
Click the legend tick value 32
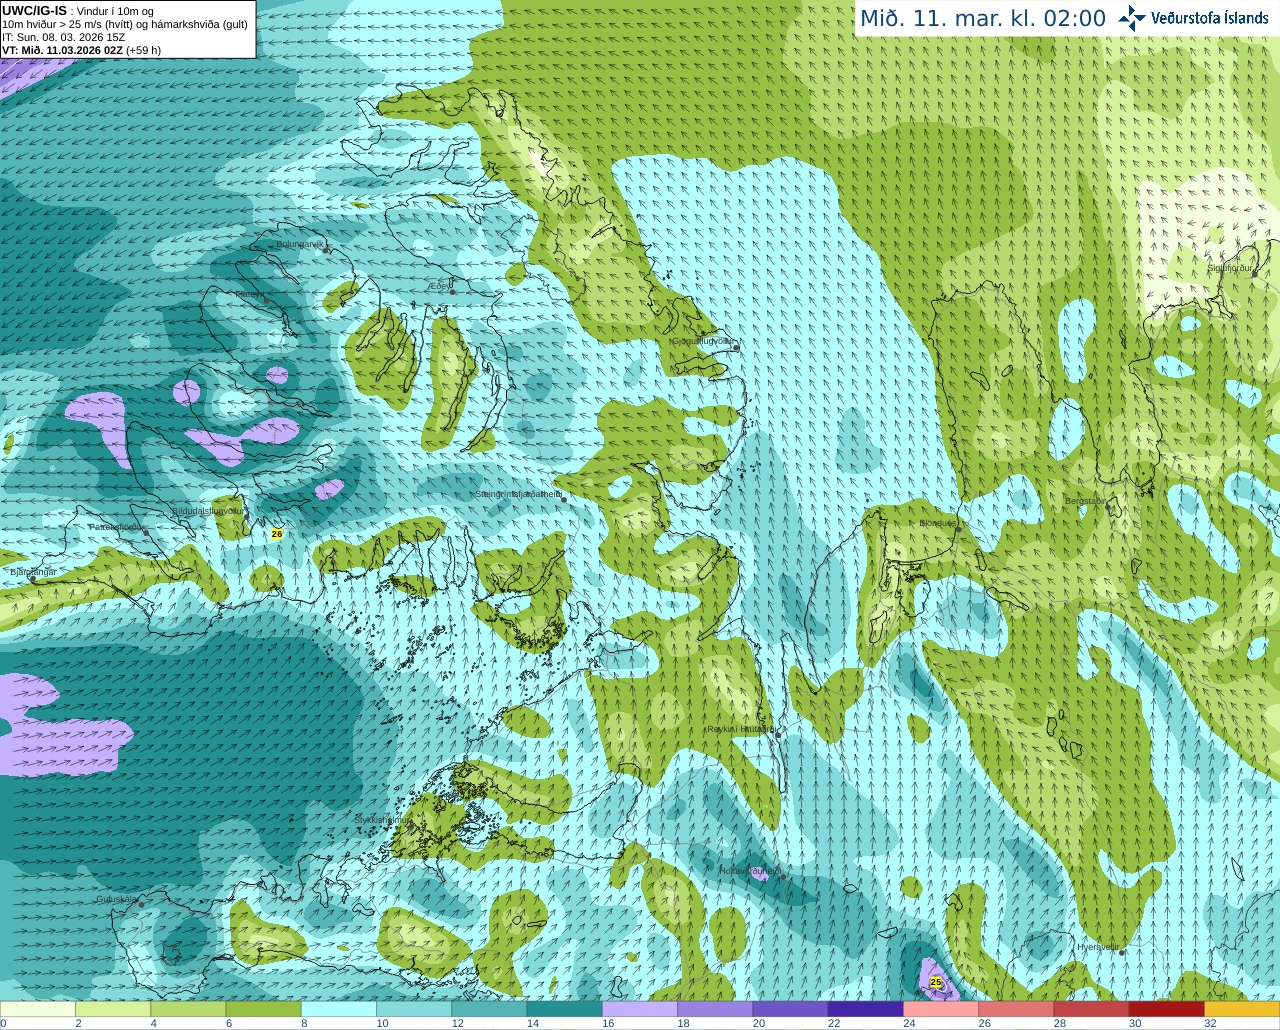[1210, 1023]
